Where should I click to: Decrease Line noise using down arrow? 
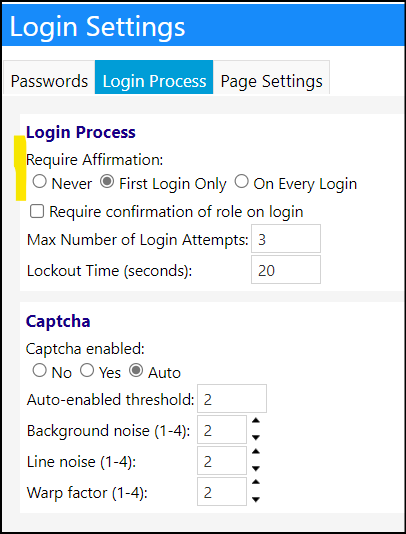(256, 468)
